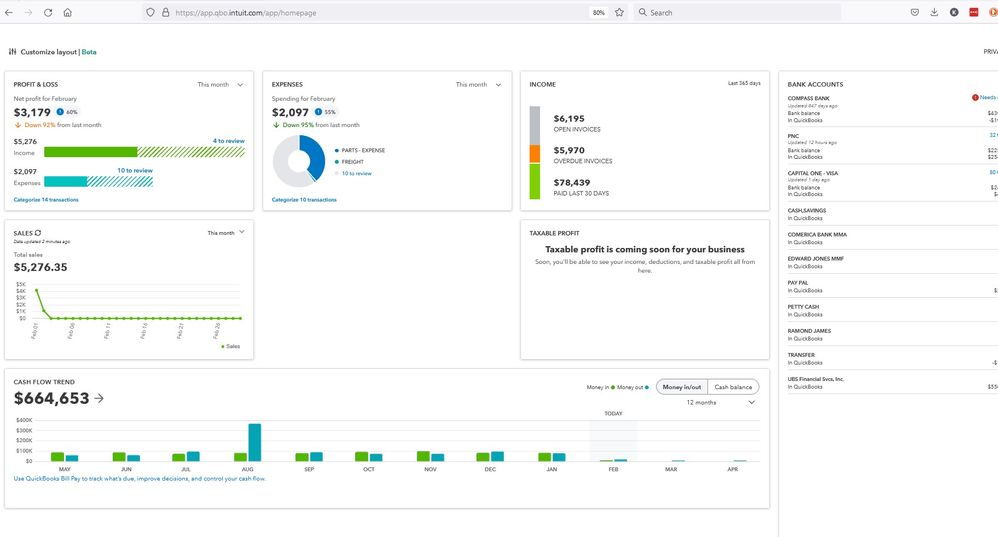Switch cash flow view to Money in/out

coord(681,387)
